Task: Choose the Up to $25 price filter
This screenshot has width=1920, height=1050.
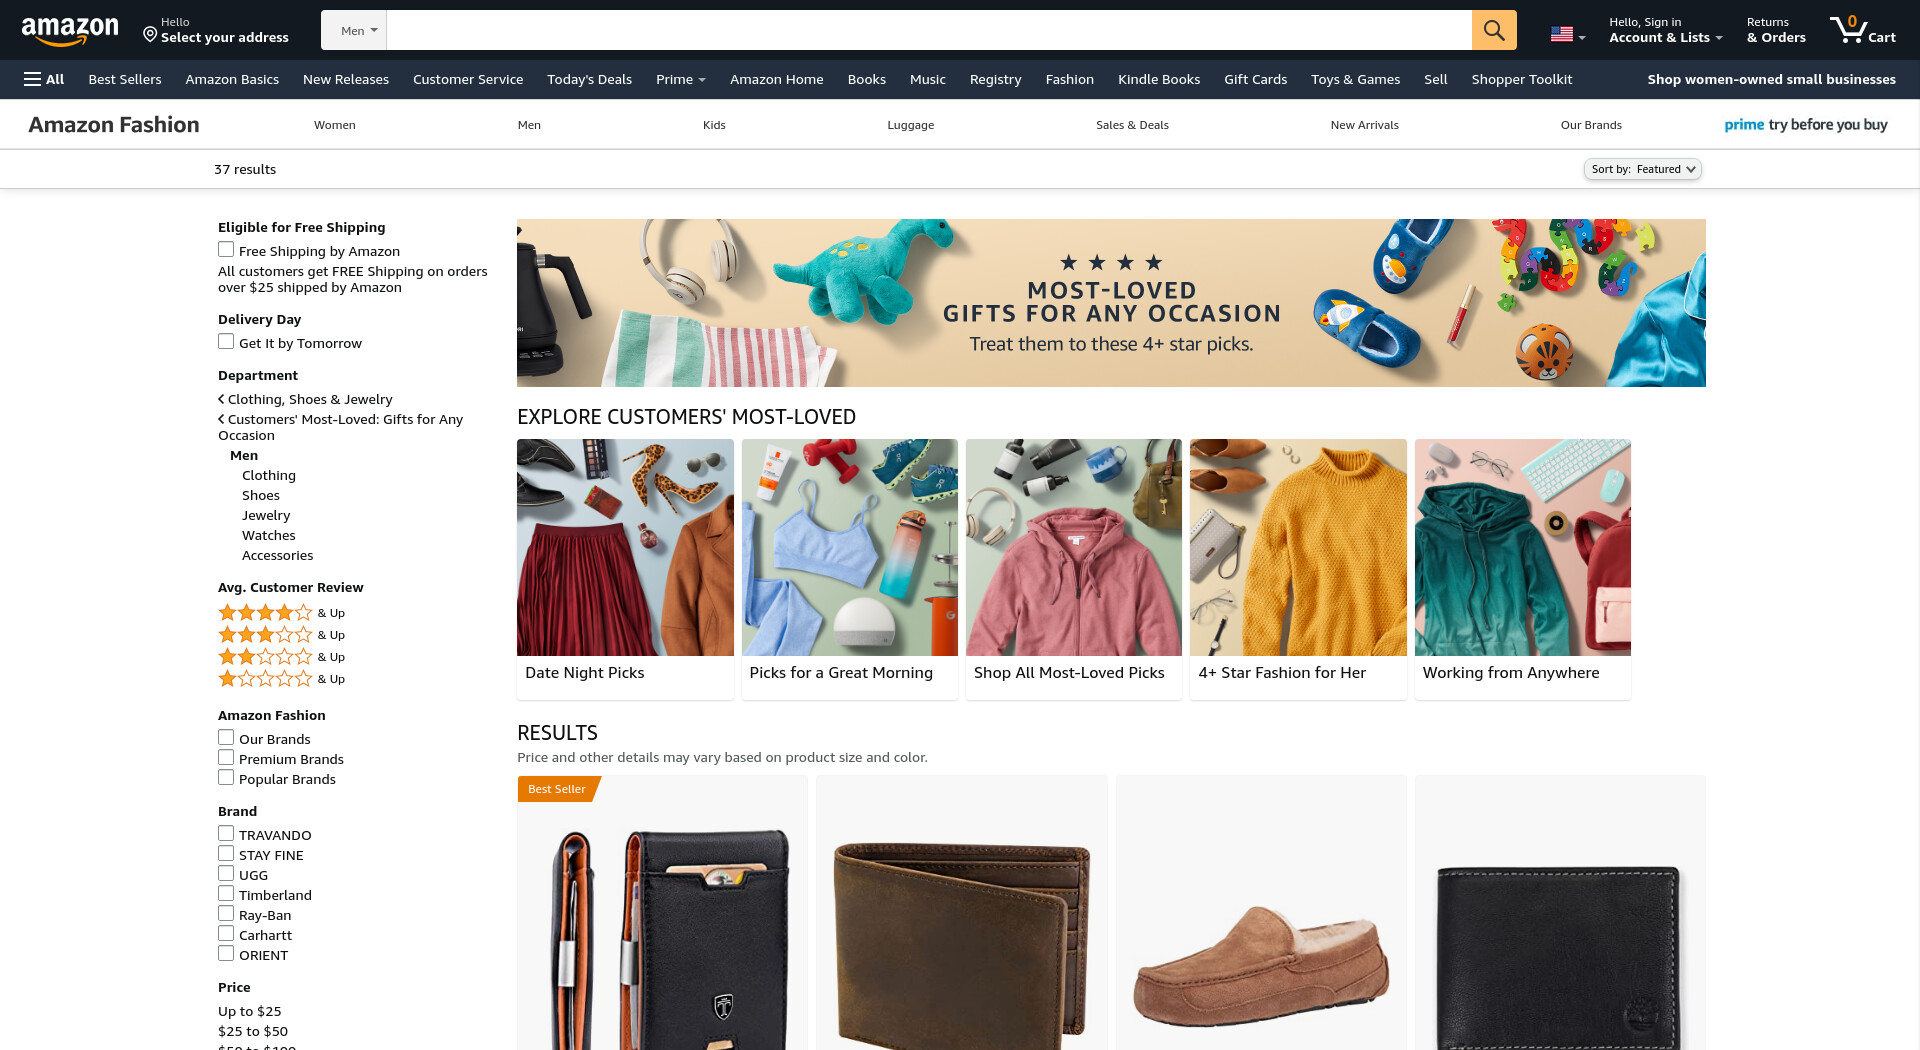Action: click(250, 1011)
